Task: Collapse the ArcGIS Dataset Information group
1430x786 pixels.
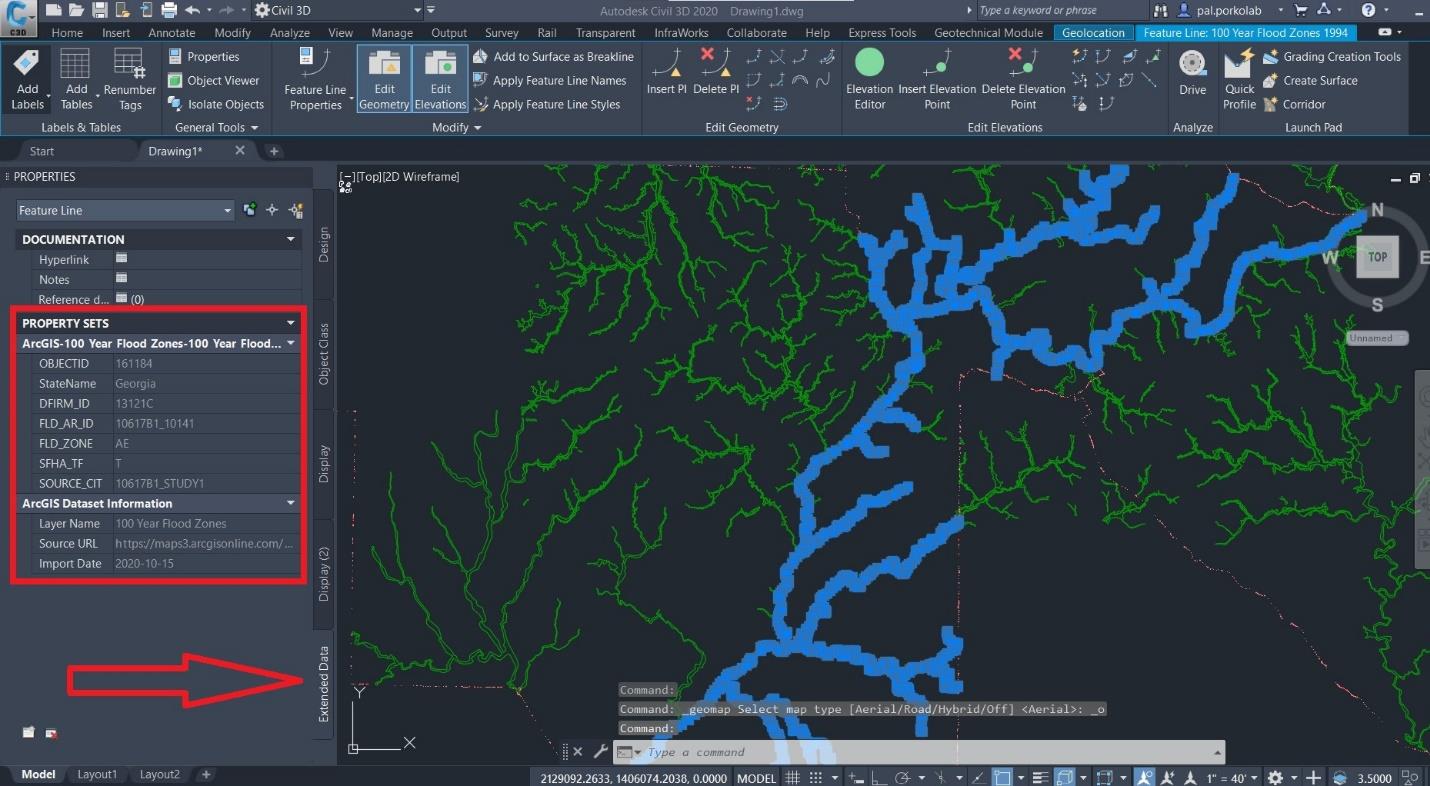Action: pos(291,503)
